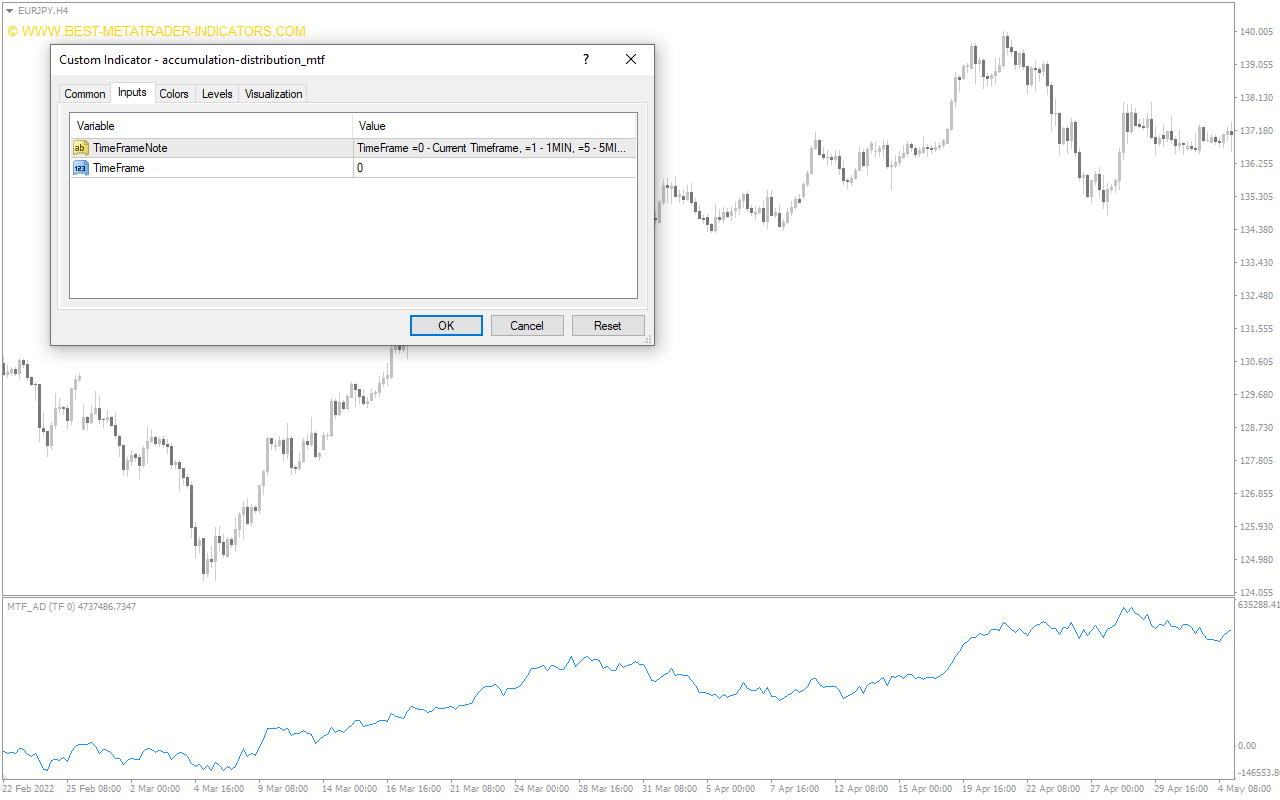The image size is (1280, 800).
Task: Click the 4 Mar 16:00 time label
Action: tap(217, 789)
